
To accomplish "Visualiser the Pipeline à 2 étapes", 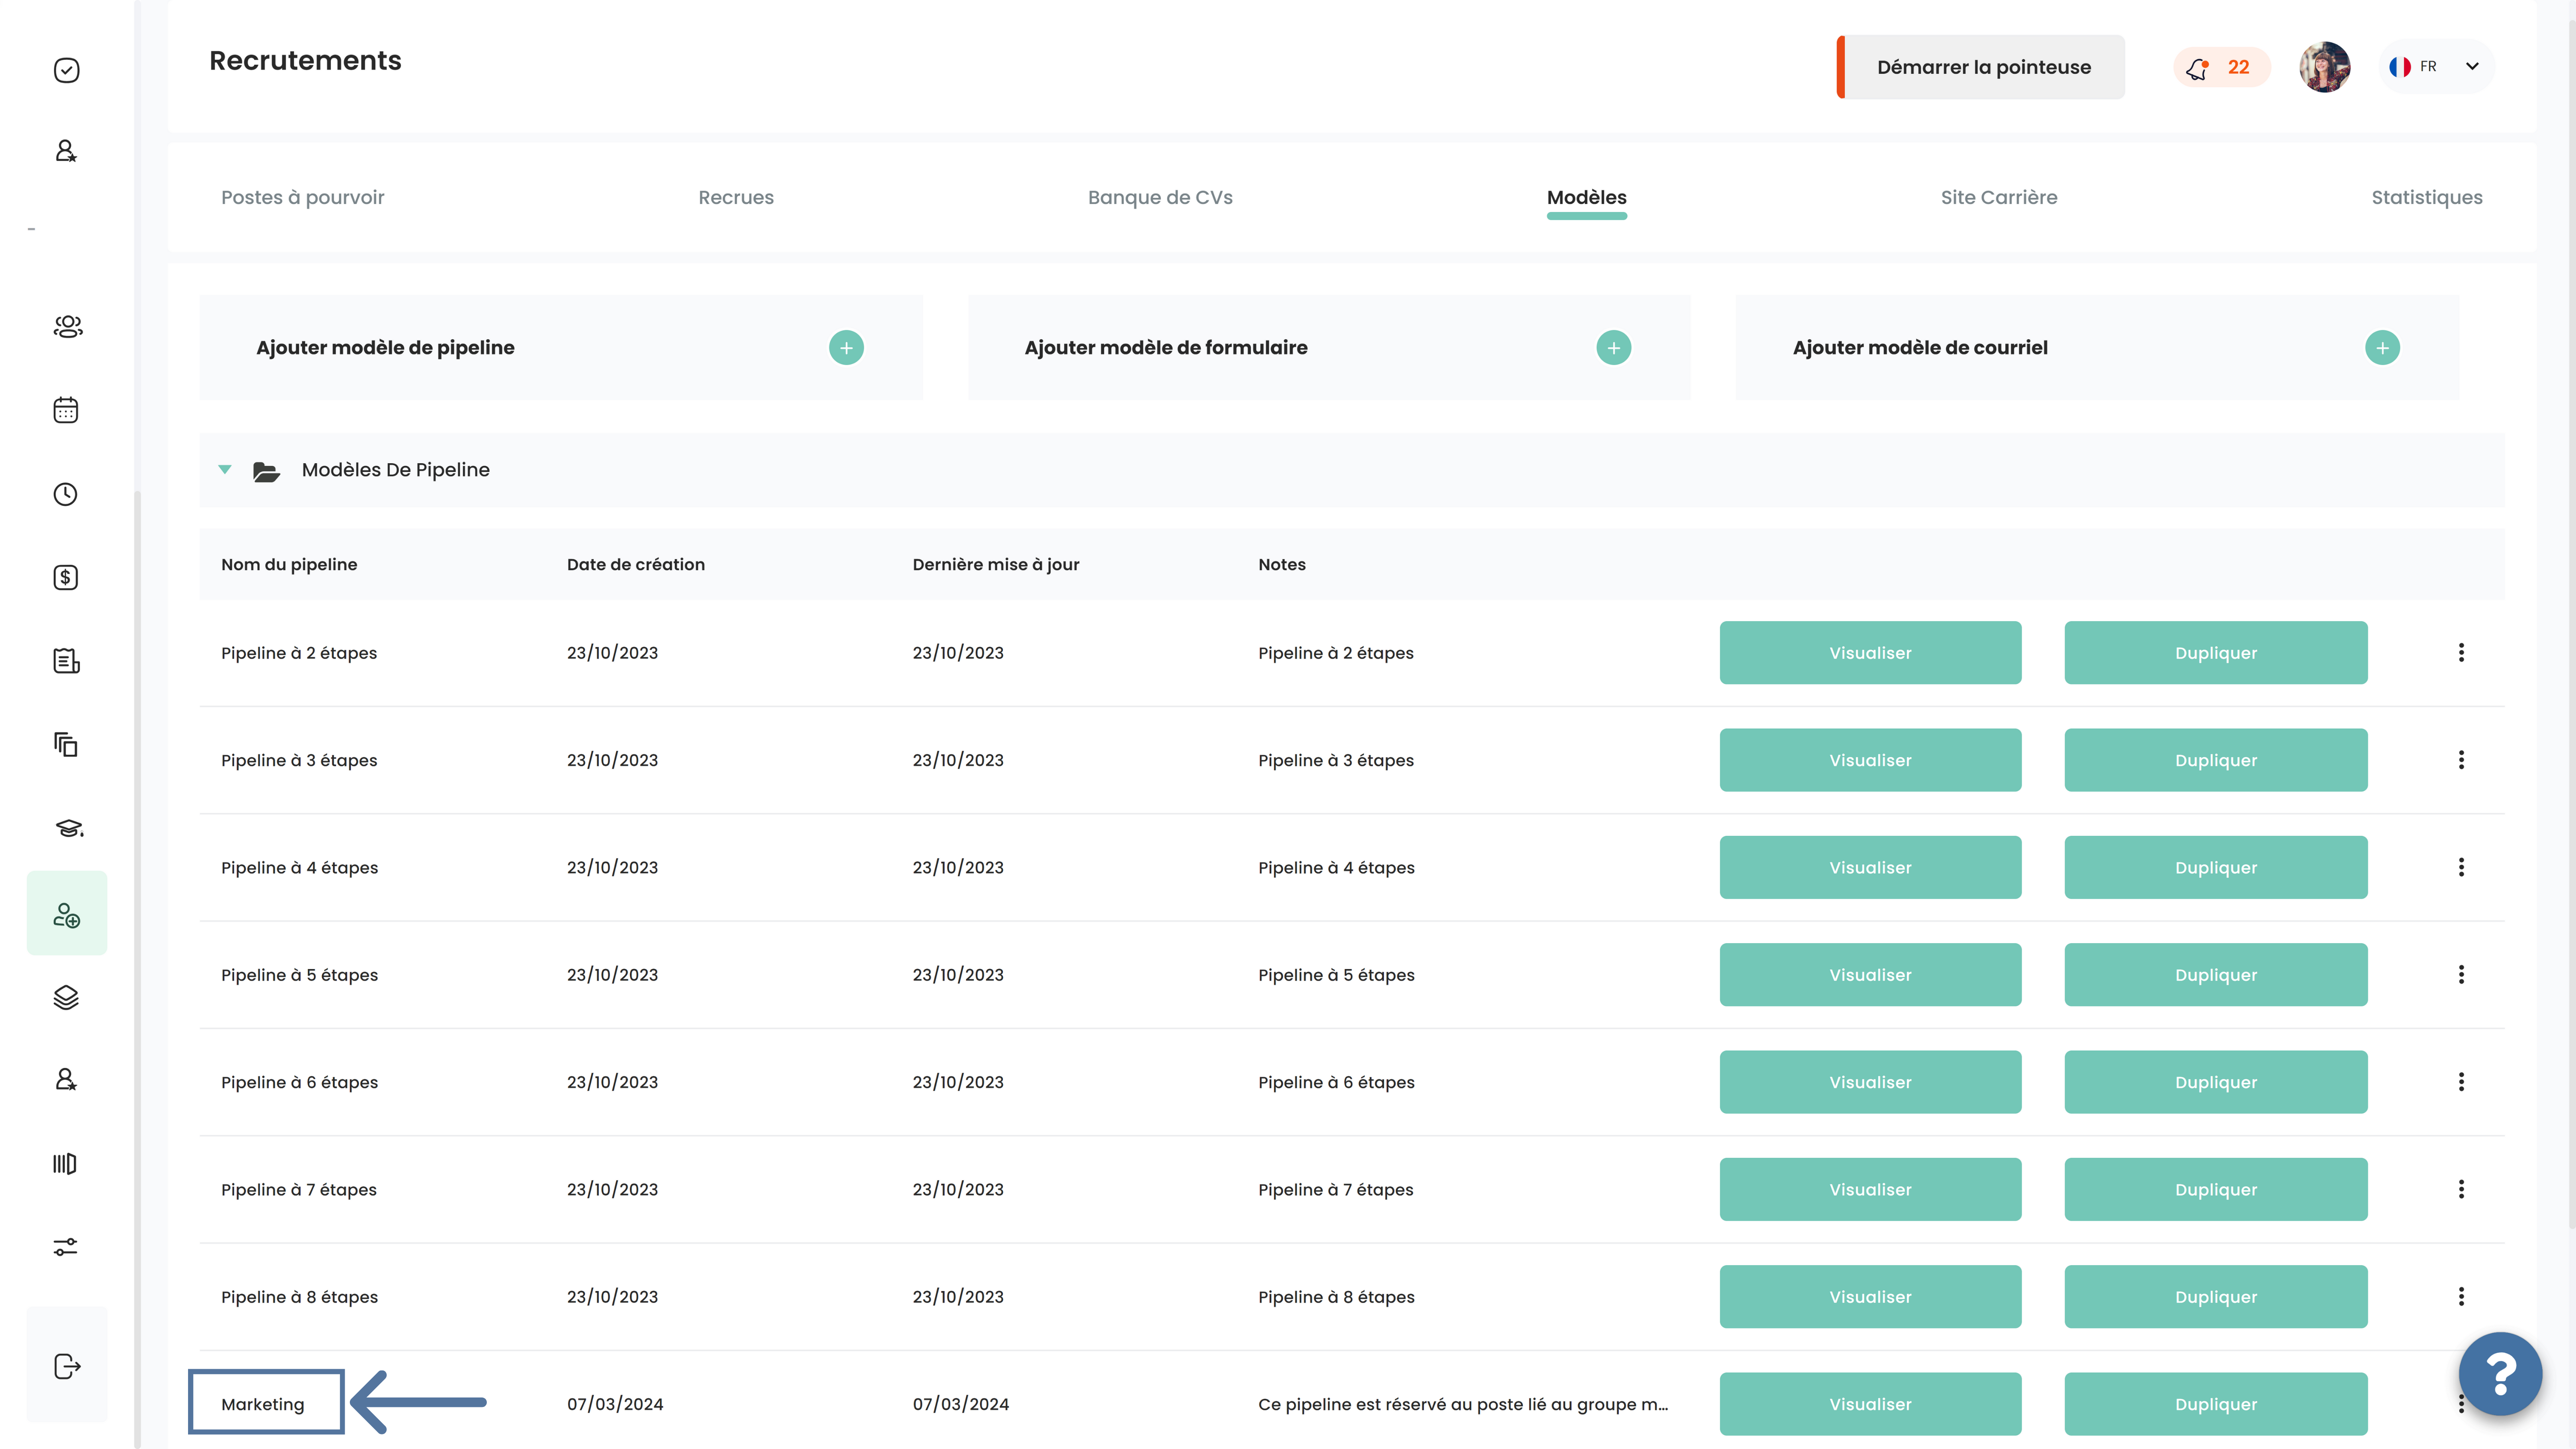I will [1870, 653].
